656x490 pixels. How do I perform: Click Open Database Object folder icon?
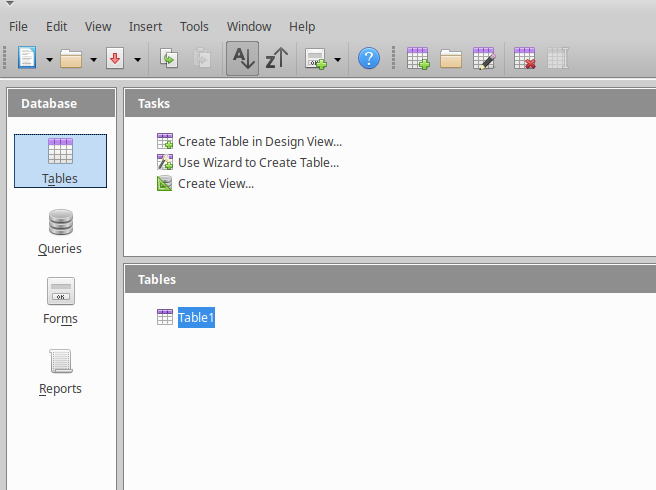451,59
